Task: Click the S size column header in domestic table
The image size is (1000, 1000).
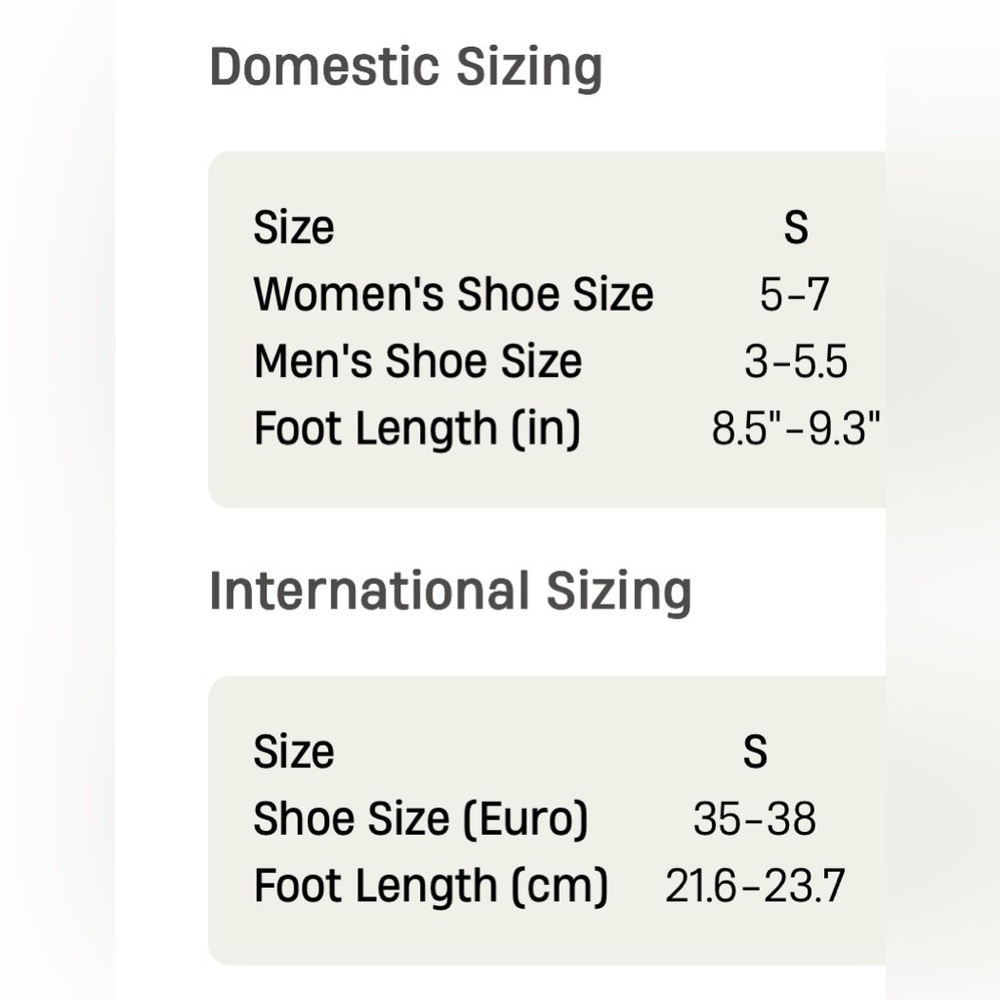Action: click(x=795, y=227)
